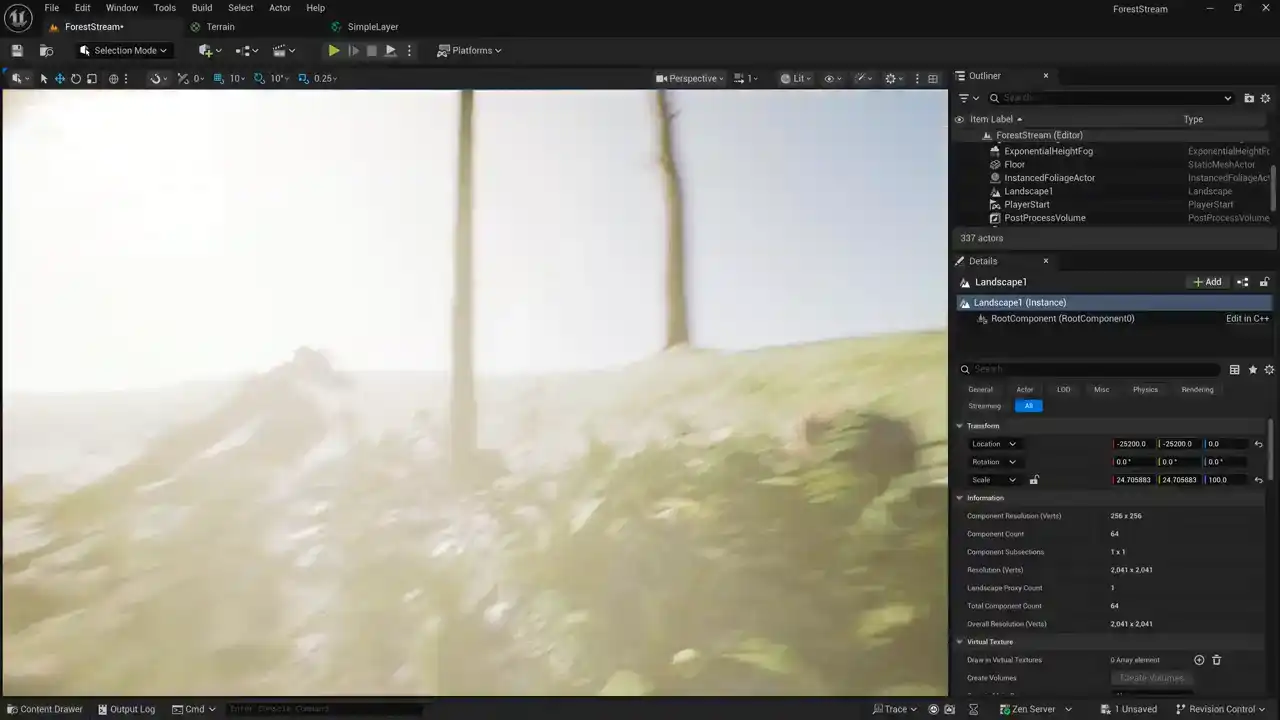Click the Add component button
This screenshot has width=1280, height=720.
tap(1207, 282)
